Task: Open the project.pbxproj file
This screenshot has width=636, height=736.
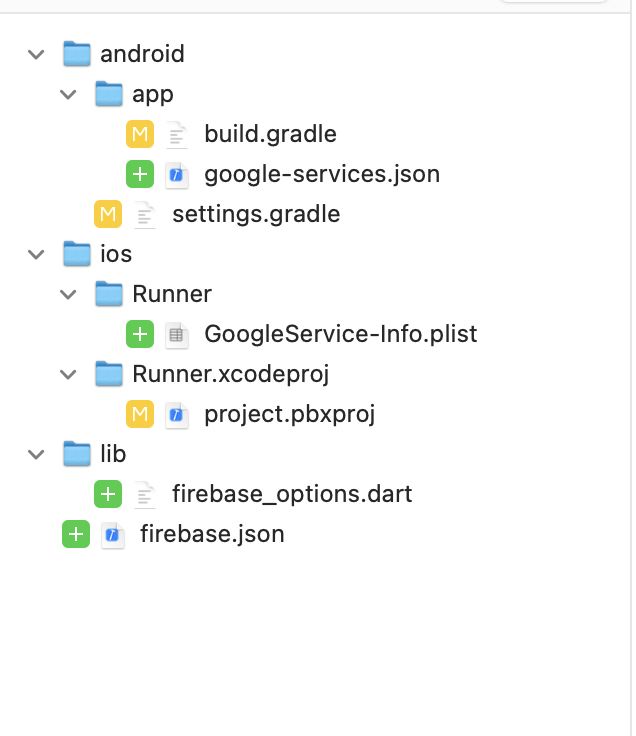Action: click(289, 414)
